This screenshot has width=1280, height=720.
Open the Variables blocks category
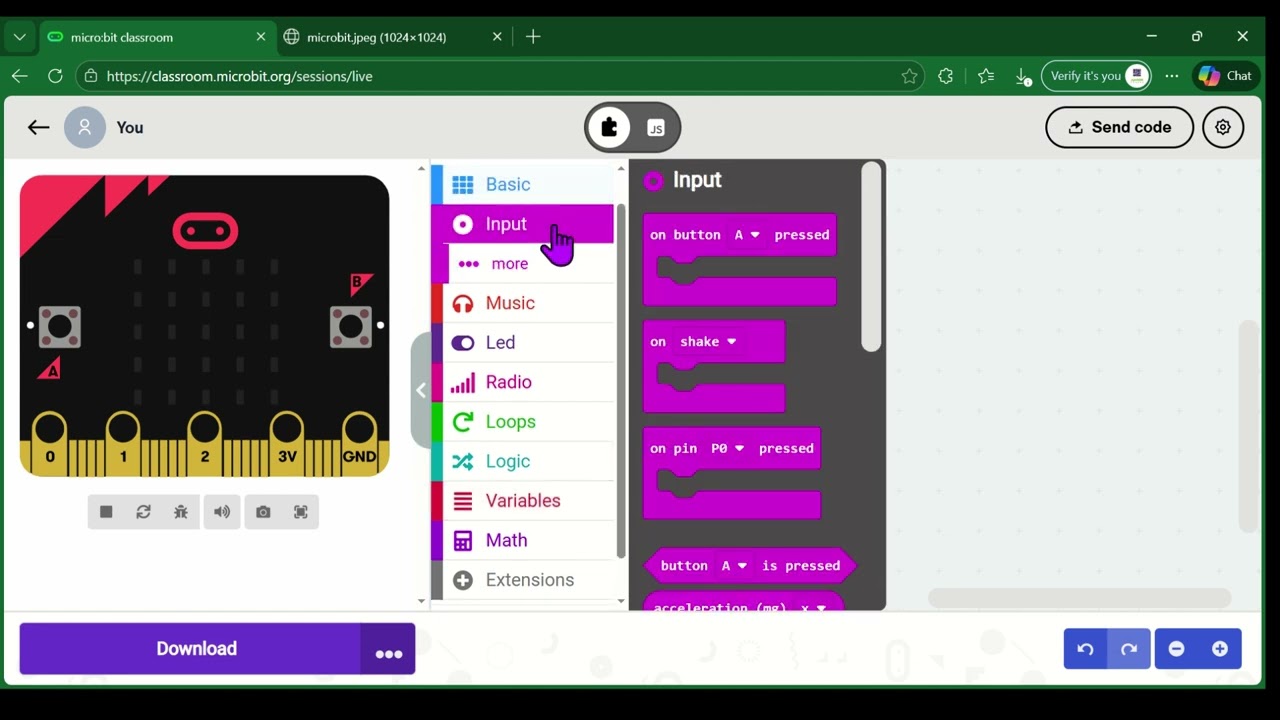[x=522, y=501]
